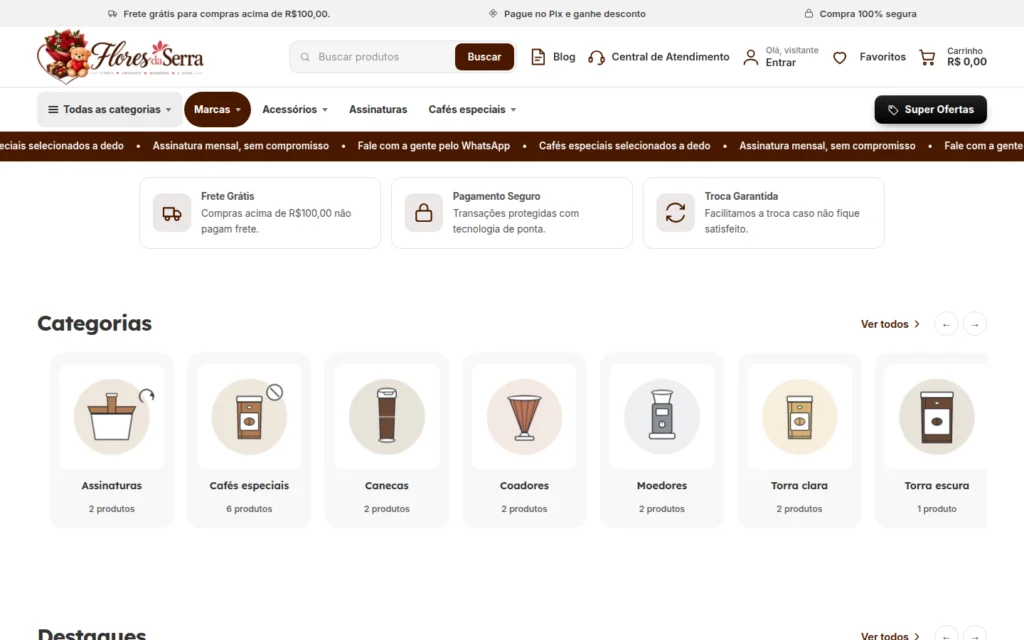Screen dimensions: 1024x640
Task: Click the user profile icon
Action: pos(751,57)
